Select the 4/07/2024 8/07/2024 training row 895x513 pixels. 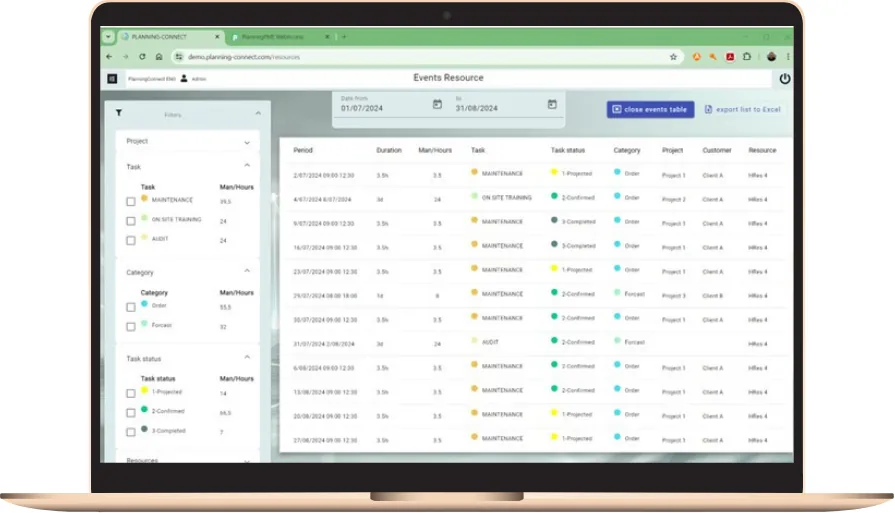[535, 199]
